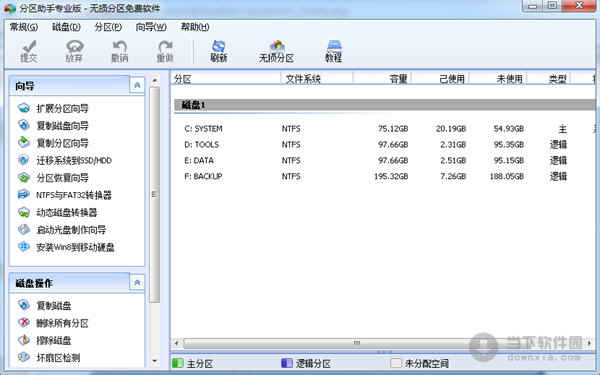This screenshot has height=375, width=600.
Task: Click the 75.12GB capacity value
Action: click(393, 129)
